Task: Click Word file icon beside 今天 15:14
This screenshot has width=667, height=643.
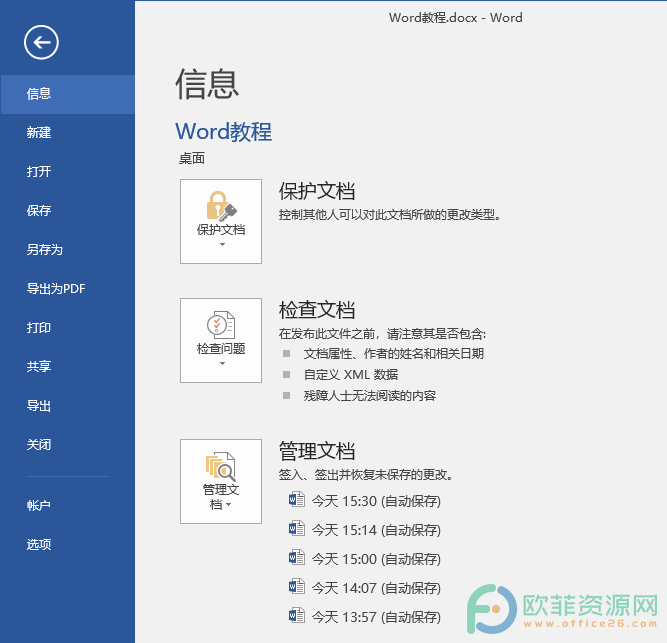Action: point(296,529)
